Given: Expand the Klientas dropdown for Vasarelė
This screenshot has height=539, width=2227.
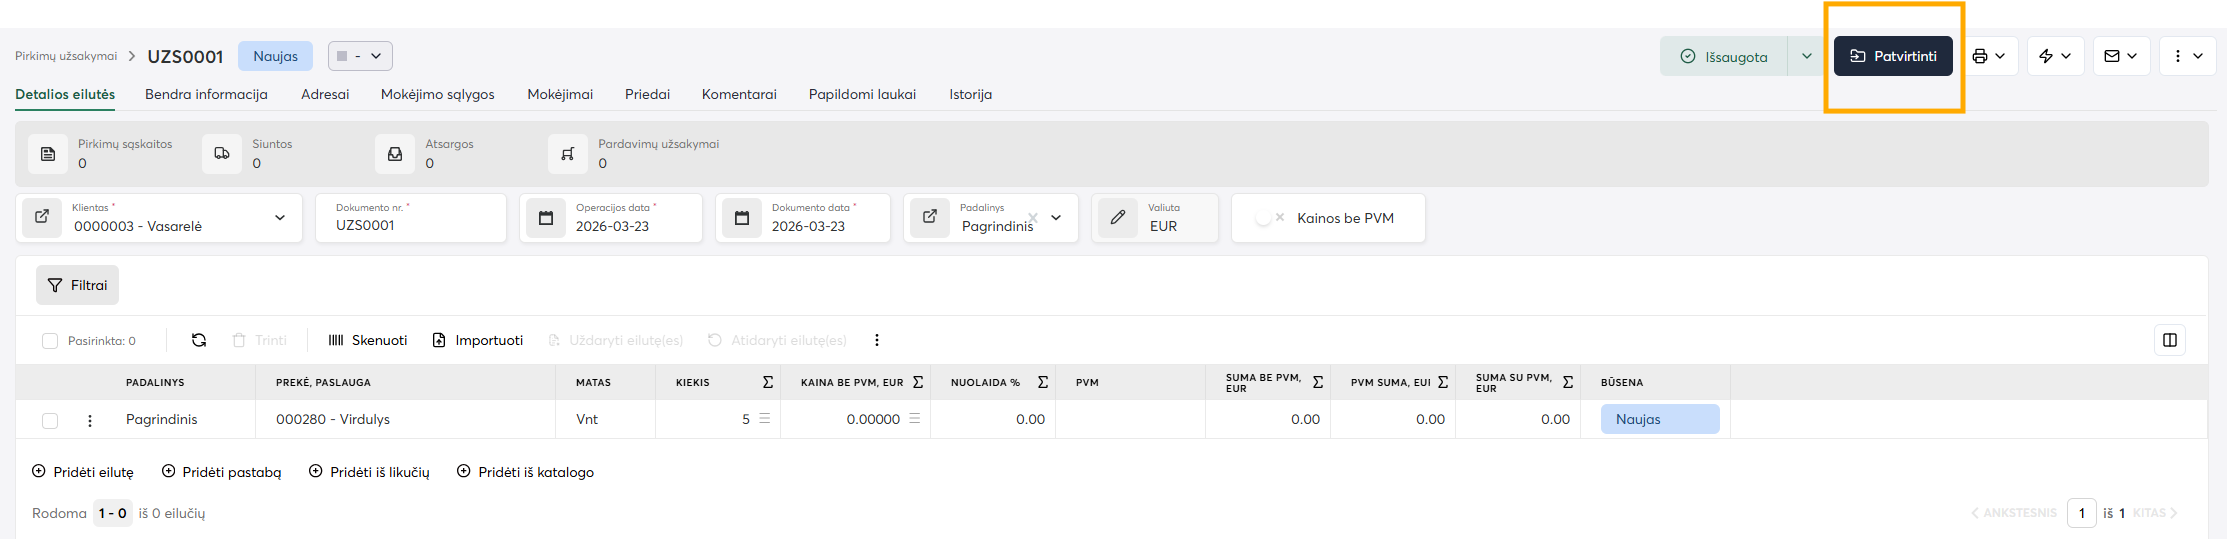Looking at the screenshot, I should coord(280,218).
